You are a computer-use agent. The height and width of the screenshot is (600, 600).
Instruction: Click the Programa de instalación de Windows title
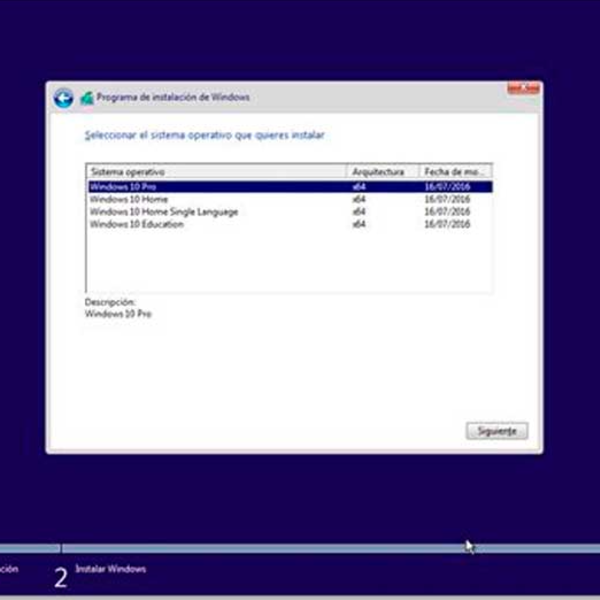[172, 98]
